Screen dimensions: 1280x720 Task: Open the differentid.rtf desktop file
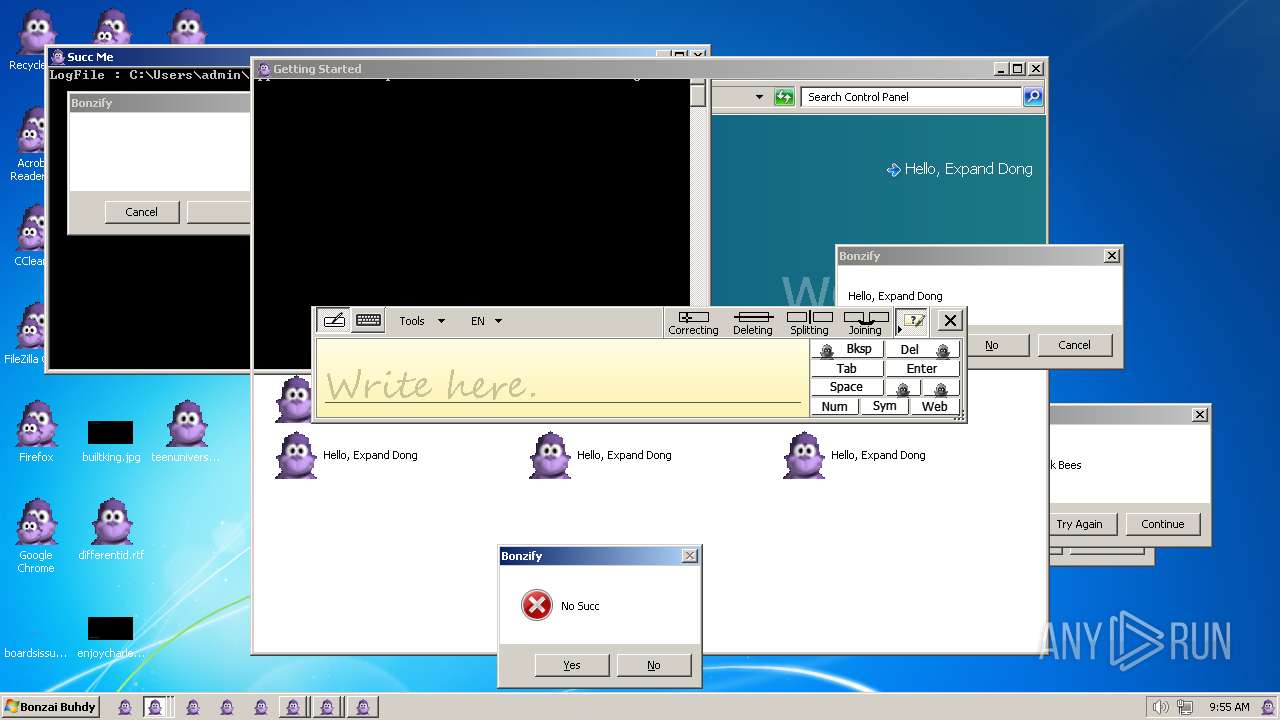pos(111,530)
